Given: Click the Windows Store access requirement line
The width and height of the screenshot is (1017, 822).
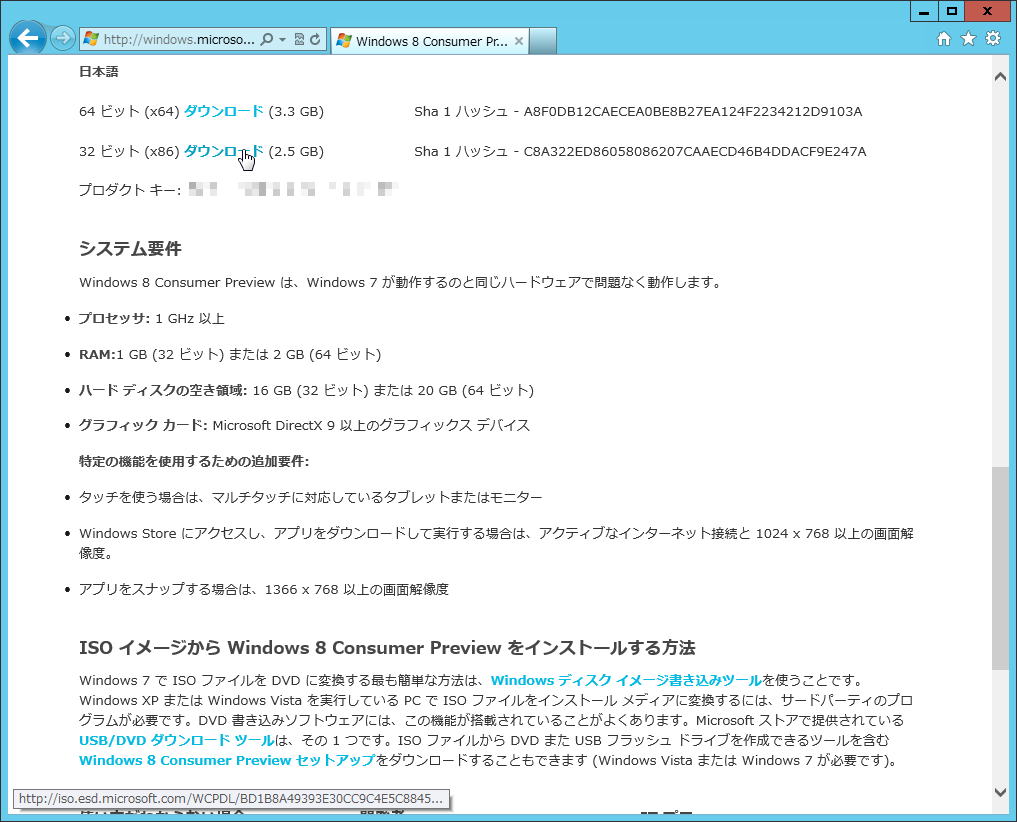Looking at the screenshot, I should (496, 543).
